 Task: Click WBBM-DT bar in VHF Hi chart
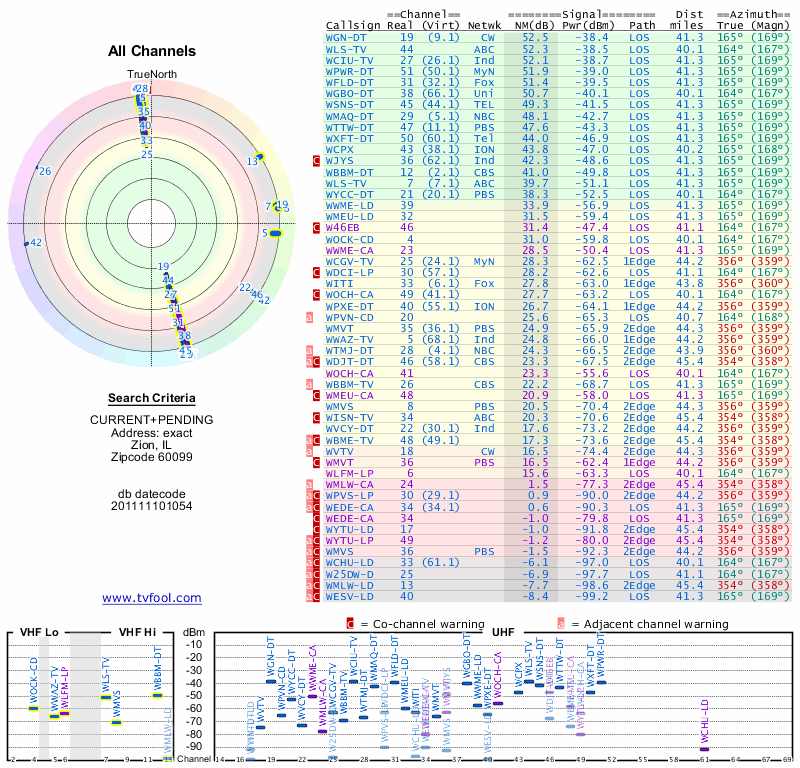pos(158,695)
